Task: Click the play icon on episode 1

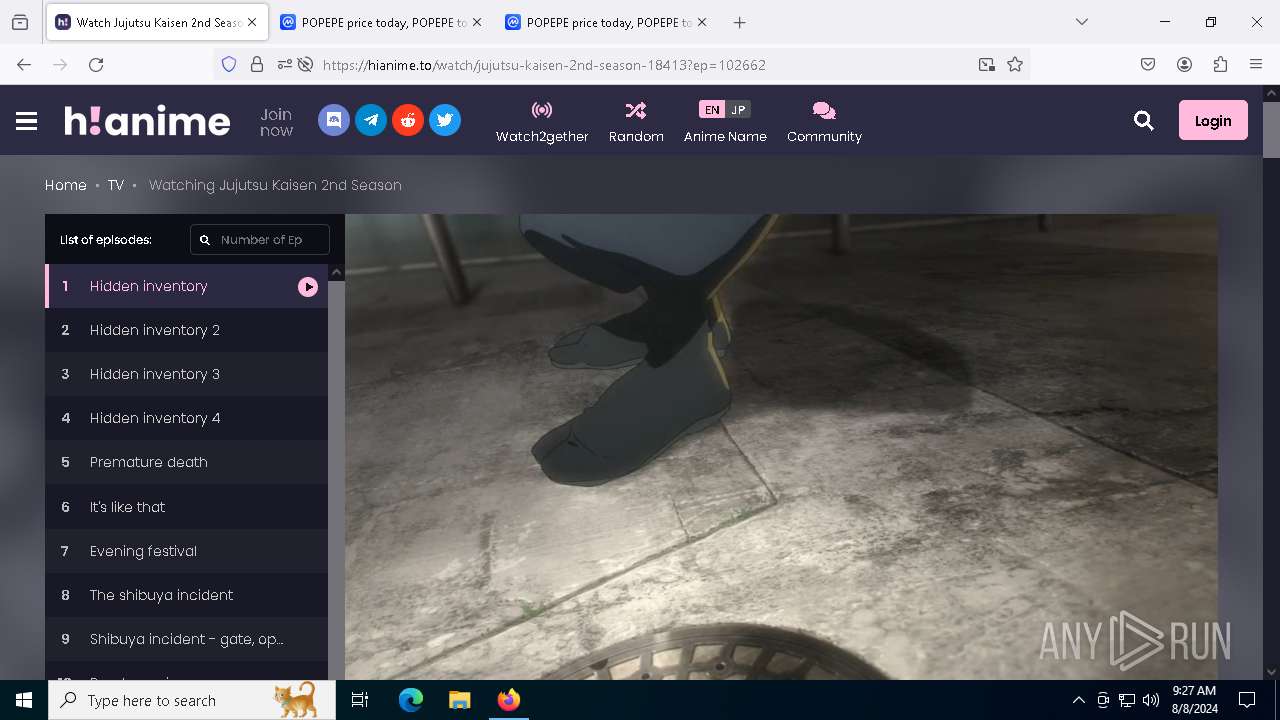Action: coord(308,287)
